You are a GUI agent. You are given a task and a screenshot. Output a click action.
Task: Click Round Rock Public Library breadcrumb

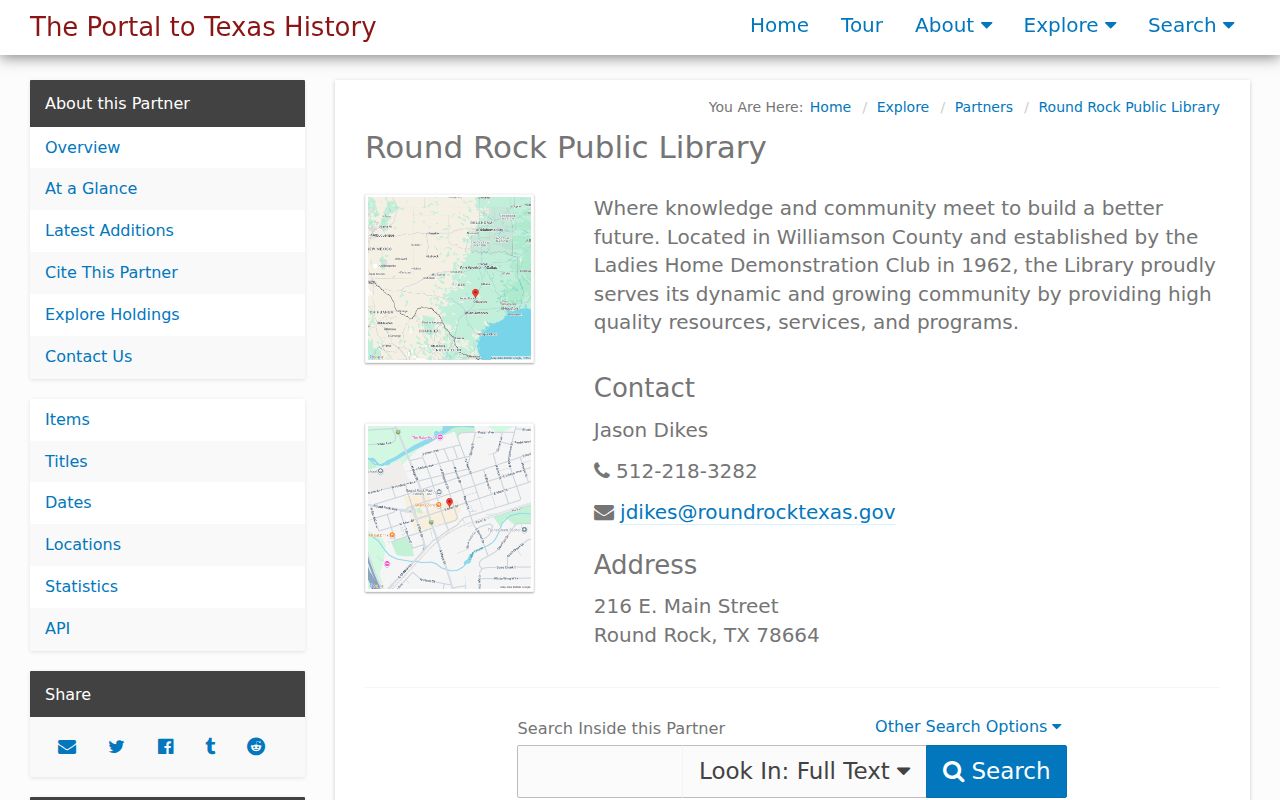click(1129, 107)
